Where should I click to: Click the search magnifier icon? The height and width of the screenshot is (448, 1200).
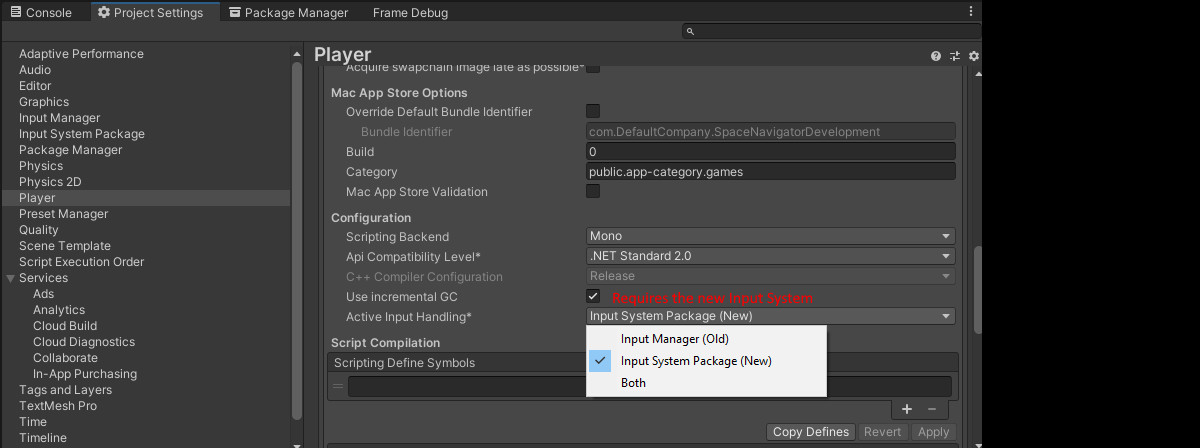(690, 32)
